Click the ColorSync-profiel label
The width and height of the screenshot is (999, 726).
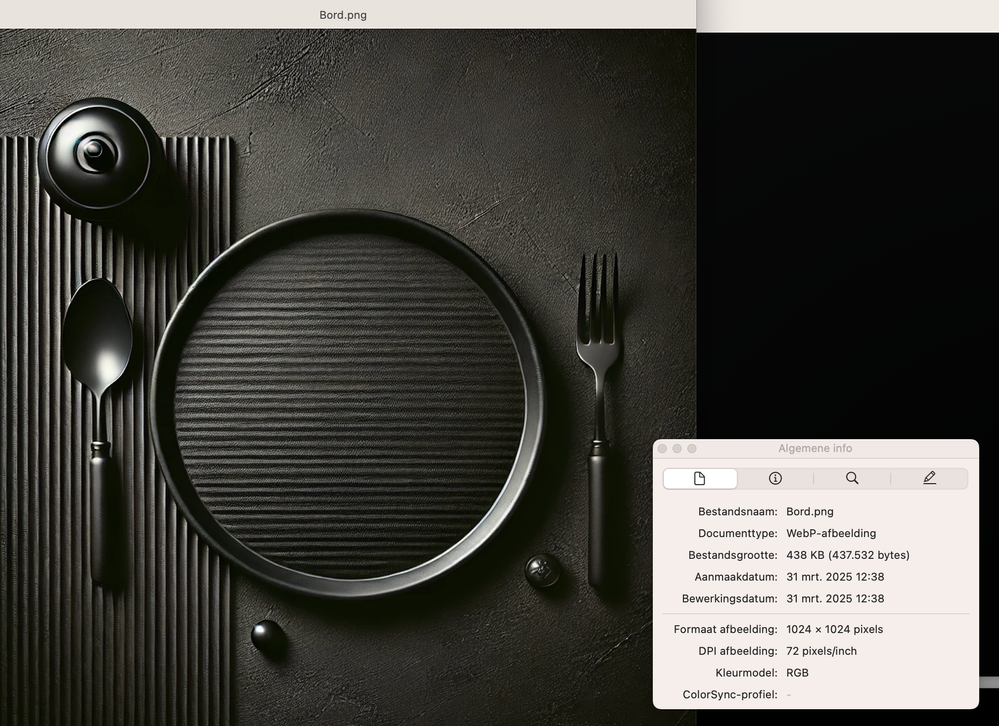730,694
